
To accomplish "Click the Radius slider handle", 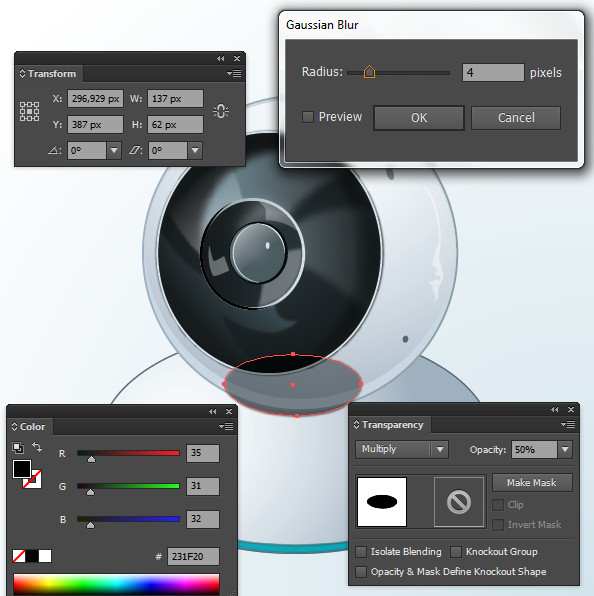I will pos(369,71).
